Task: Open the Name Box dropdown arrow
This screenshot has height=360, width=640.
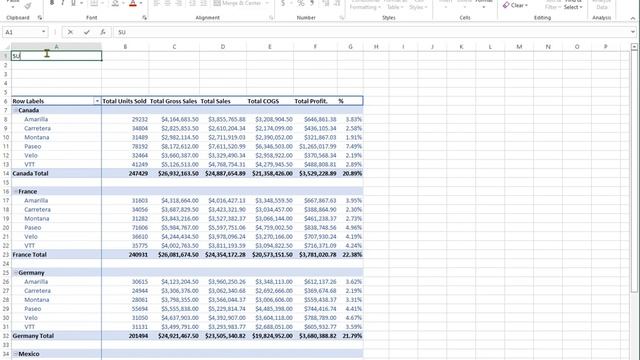Action: 43,32
